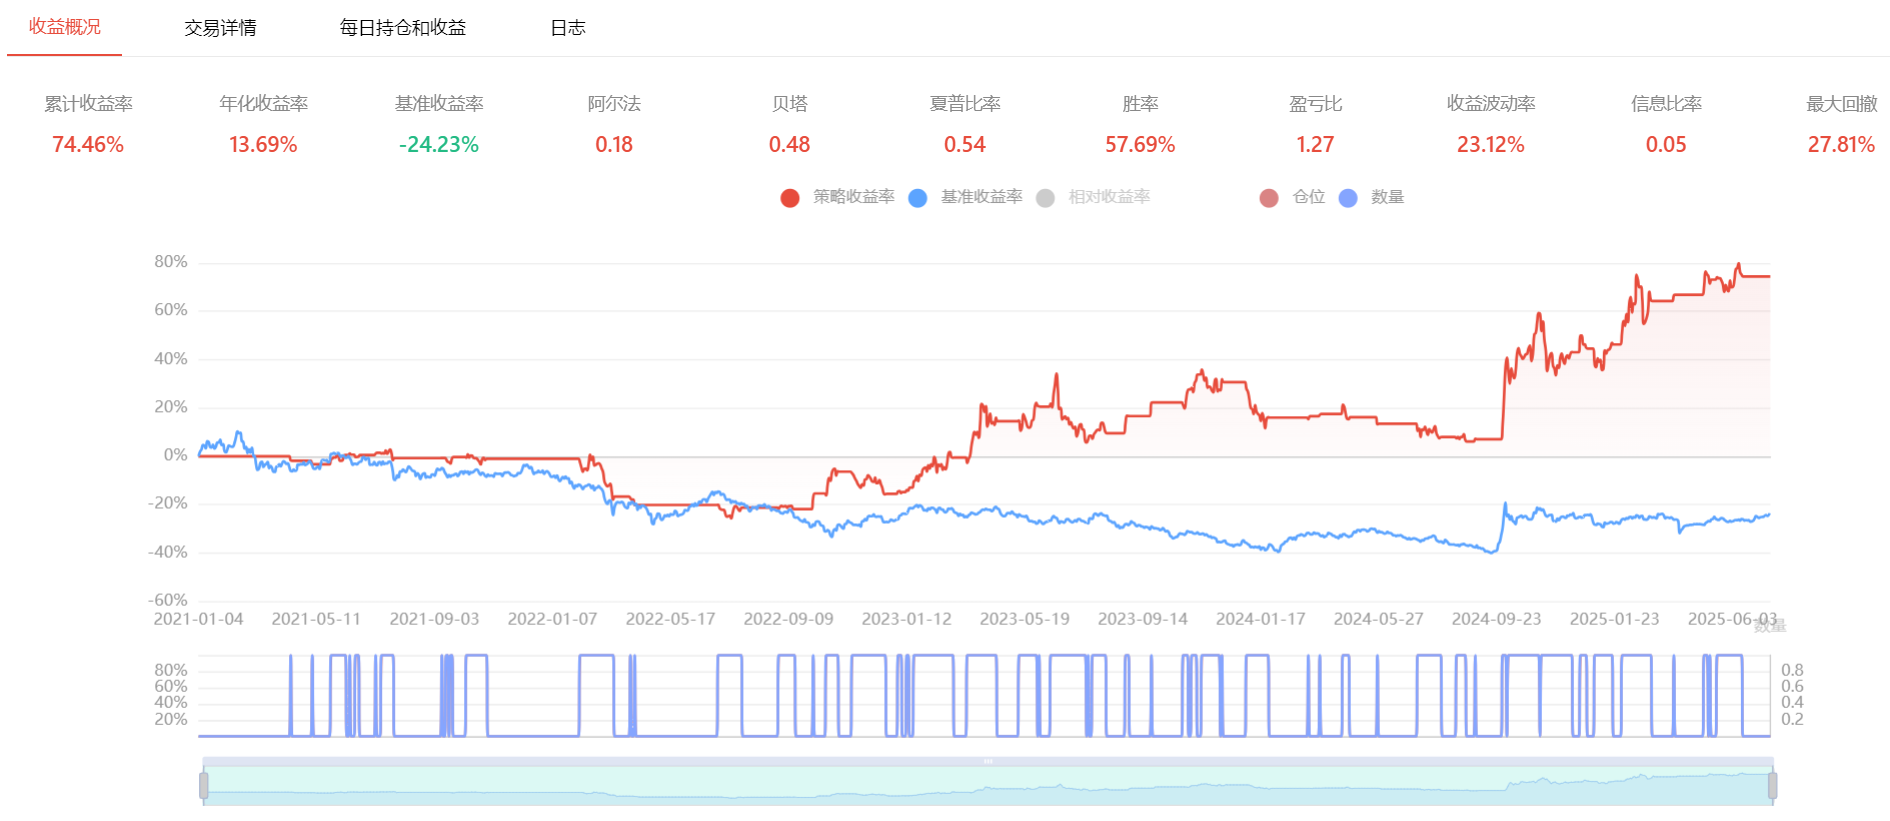Open the 每日持仓和收益 tab
Image resolution: width=1890 pixels, height=821 pixels.
click(x=402, y=28)
